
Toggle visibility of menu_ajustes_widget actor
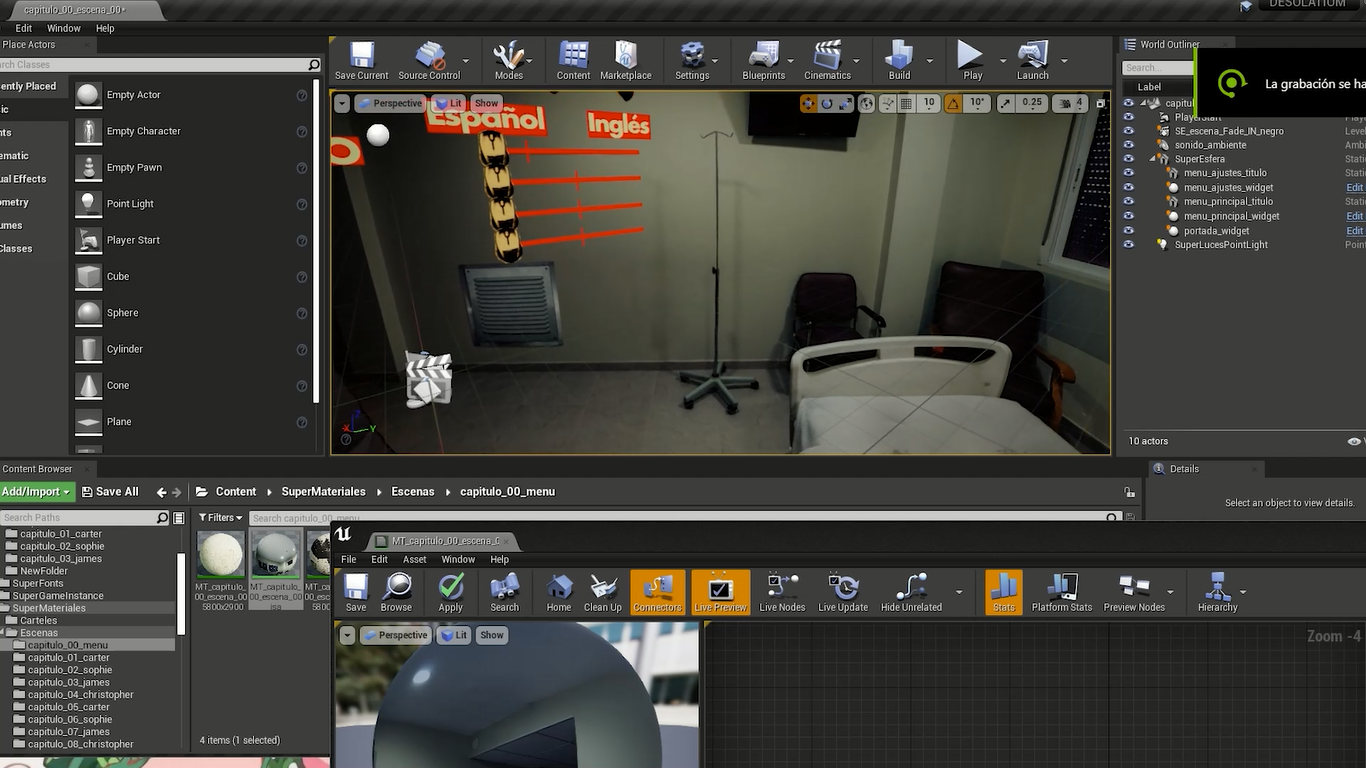(1129, 187)
